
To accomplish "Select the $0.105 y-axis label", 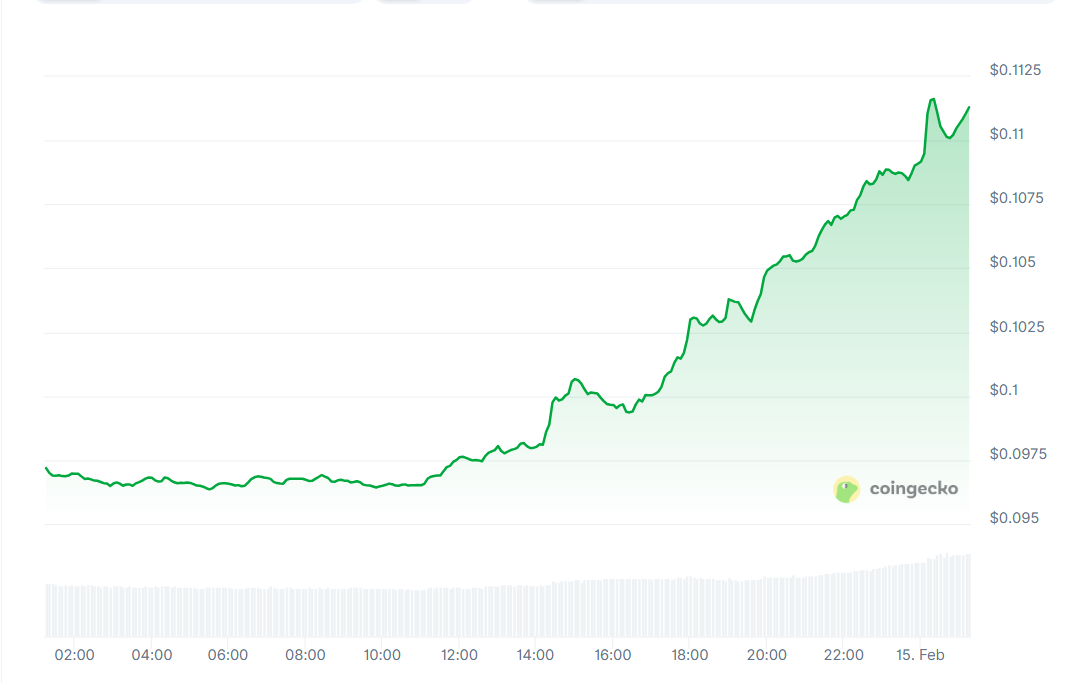I will [1011, 262].
